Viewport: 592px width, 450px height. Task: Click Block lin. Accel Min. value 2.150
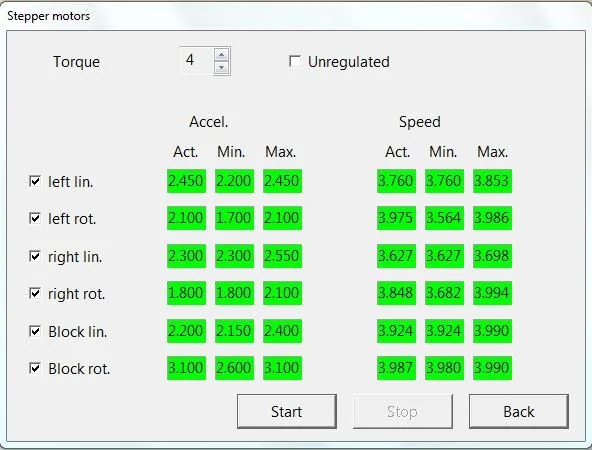(x=234, y=331)
